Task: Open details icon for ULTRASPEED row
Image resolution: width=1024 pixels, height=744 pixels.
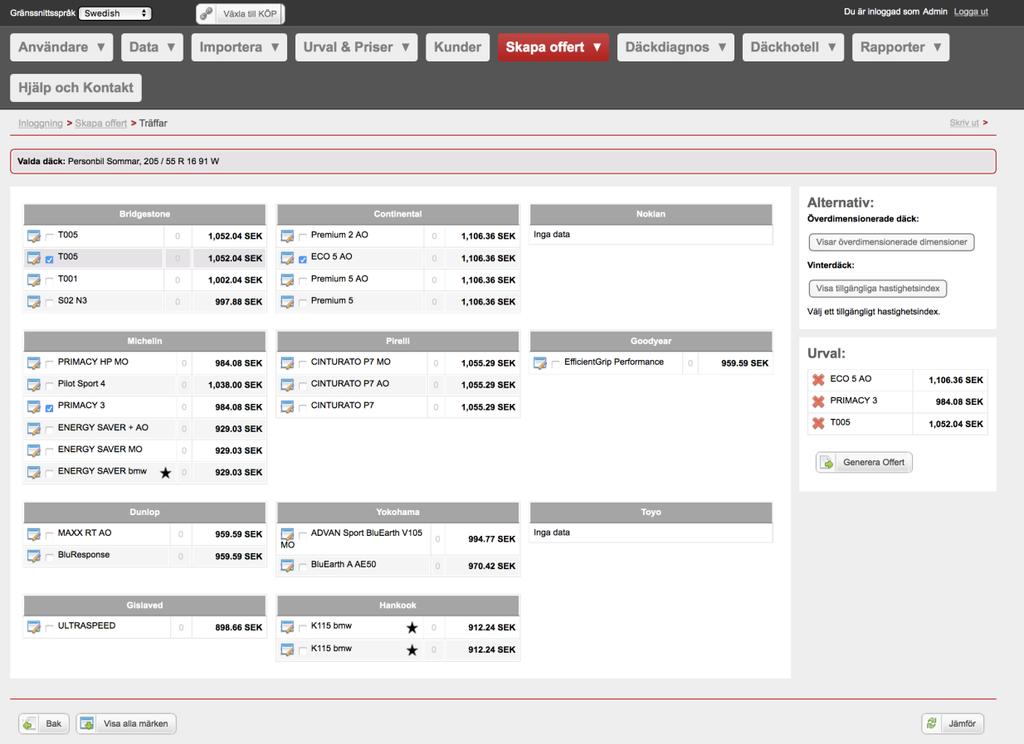Action: [33, 627]
